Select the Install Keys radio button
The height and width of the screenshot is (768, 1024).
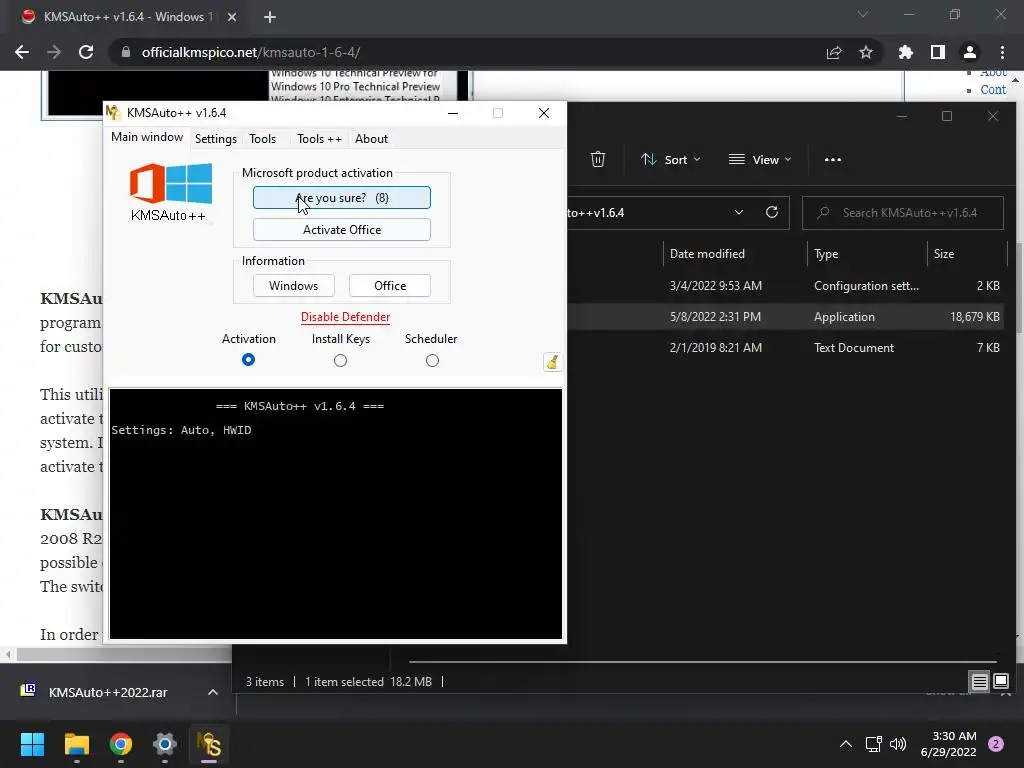[340, 360]
